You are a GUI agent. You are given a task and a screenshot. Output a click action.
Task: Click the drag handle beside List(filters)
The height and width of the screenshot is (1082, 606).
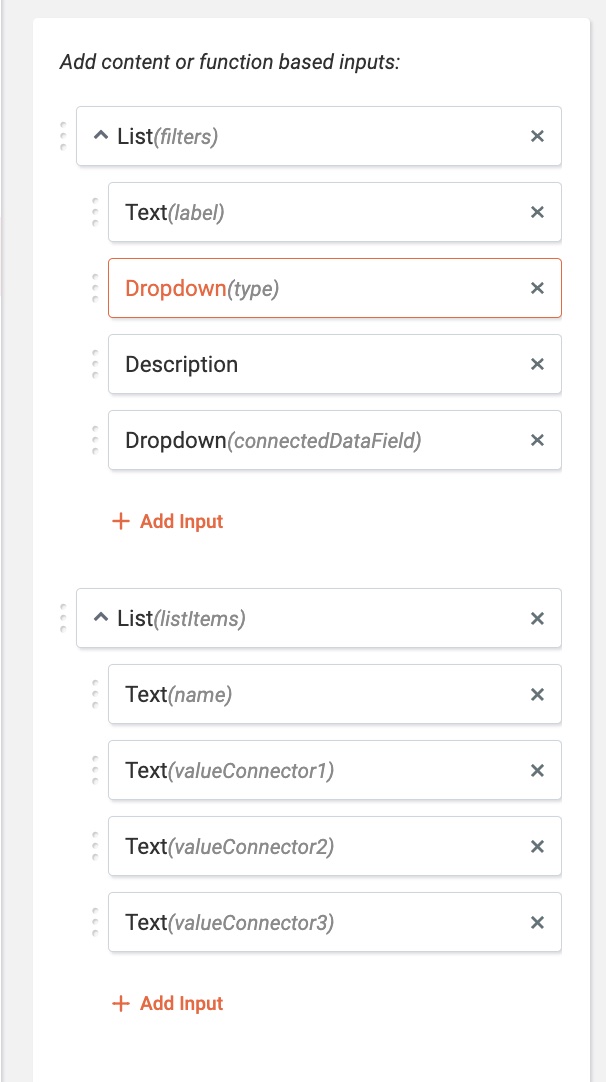65,136
